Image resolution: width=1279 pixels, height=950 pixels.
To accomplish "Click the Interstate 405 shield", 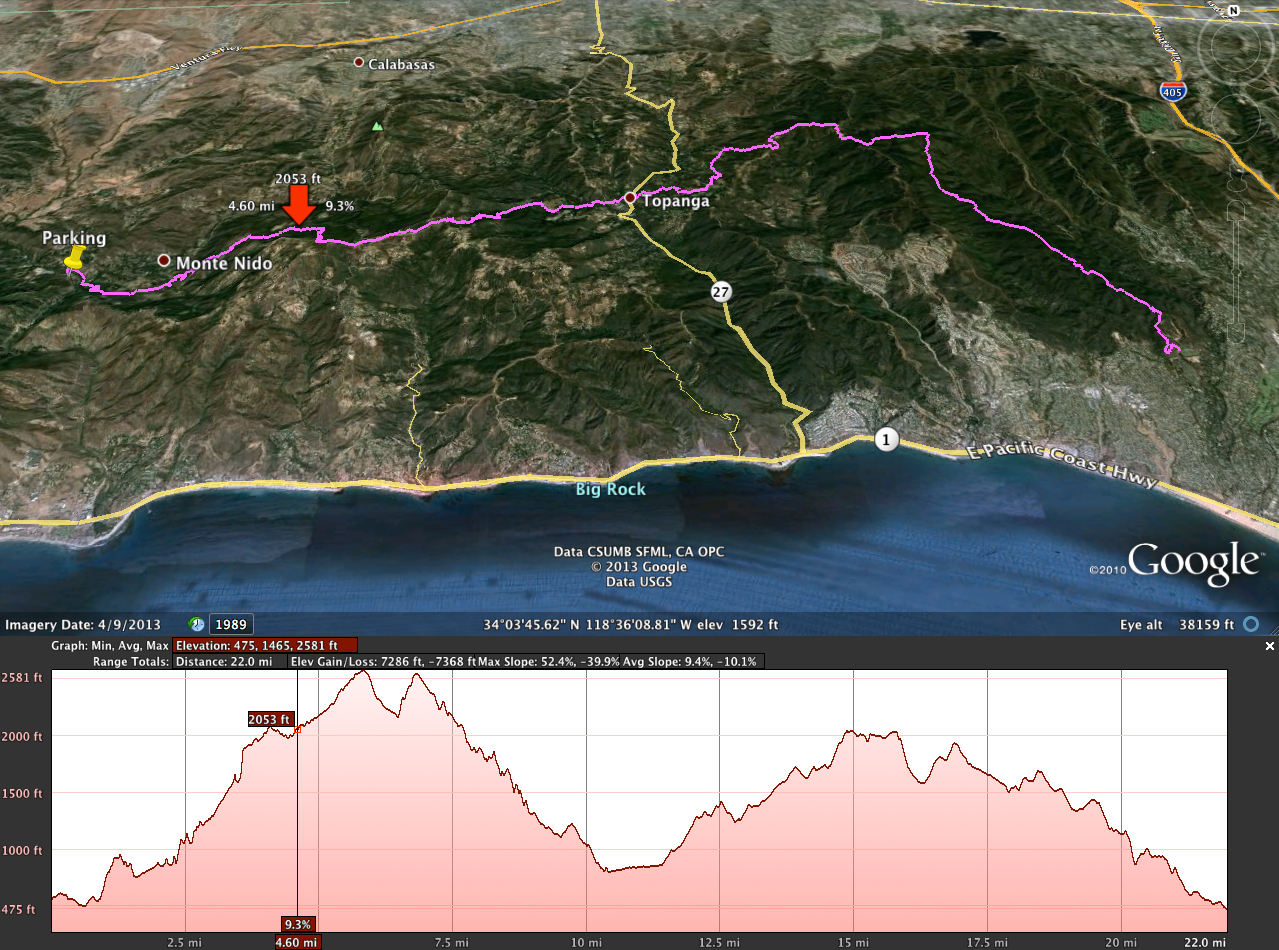I will coord(1174,92).
